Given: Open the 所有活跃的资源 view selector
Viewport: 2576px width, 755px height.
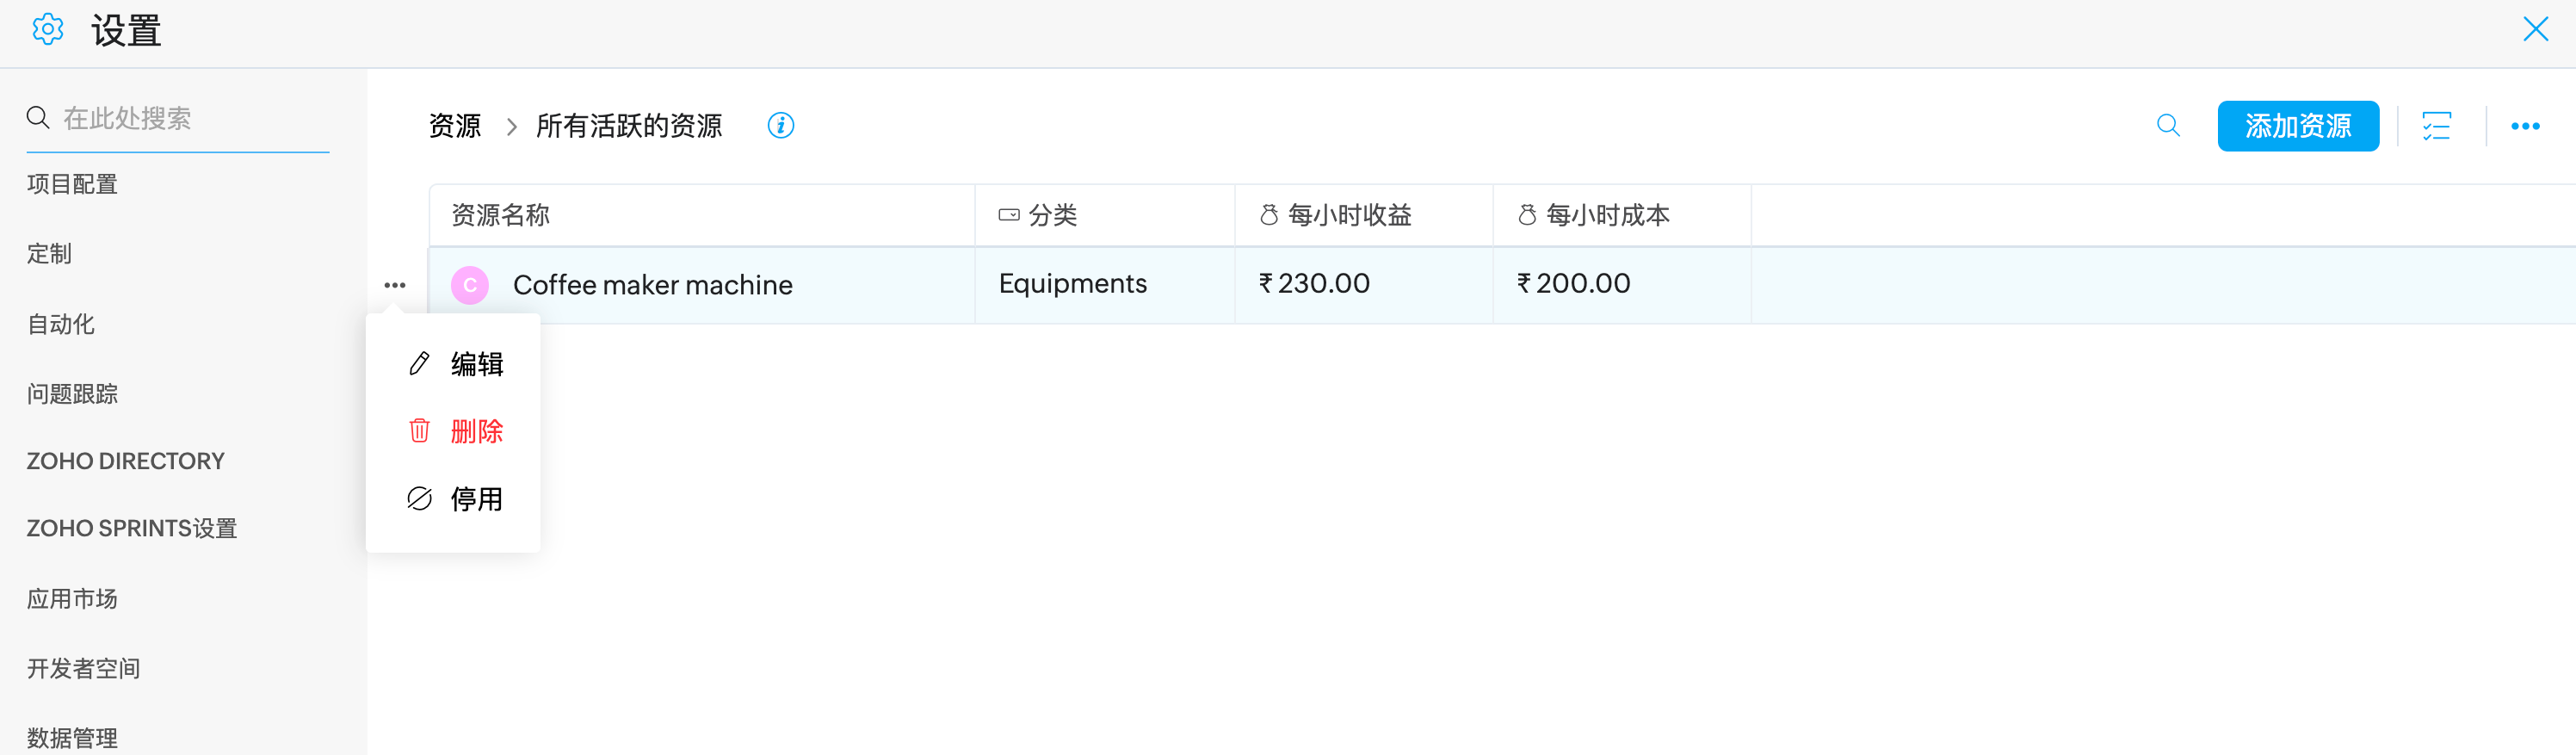Looking at the screenshot, I should 629,126.
